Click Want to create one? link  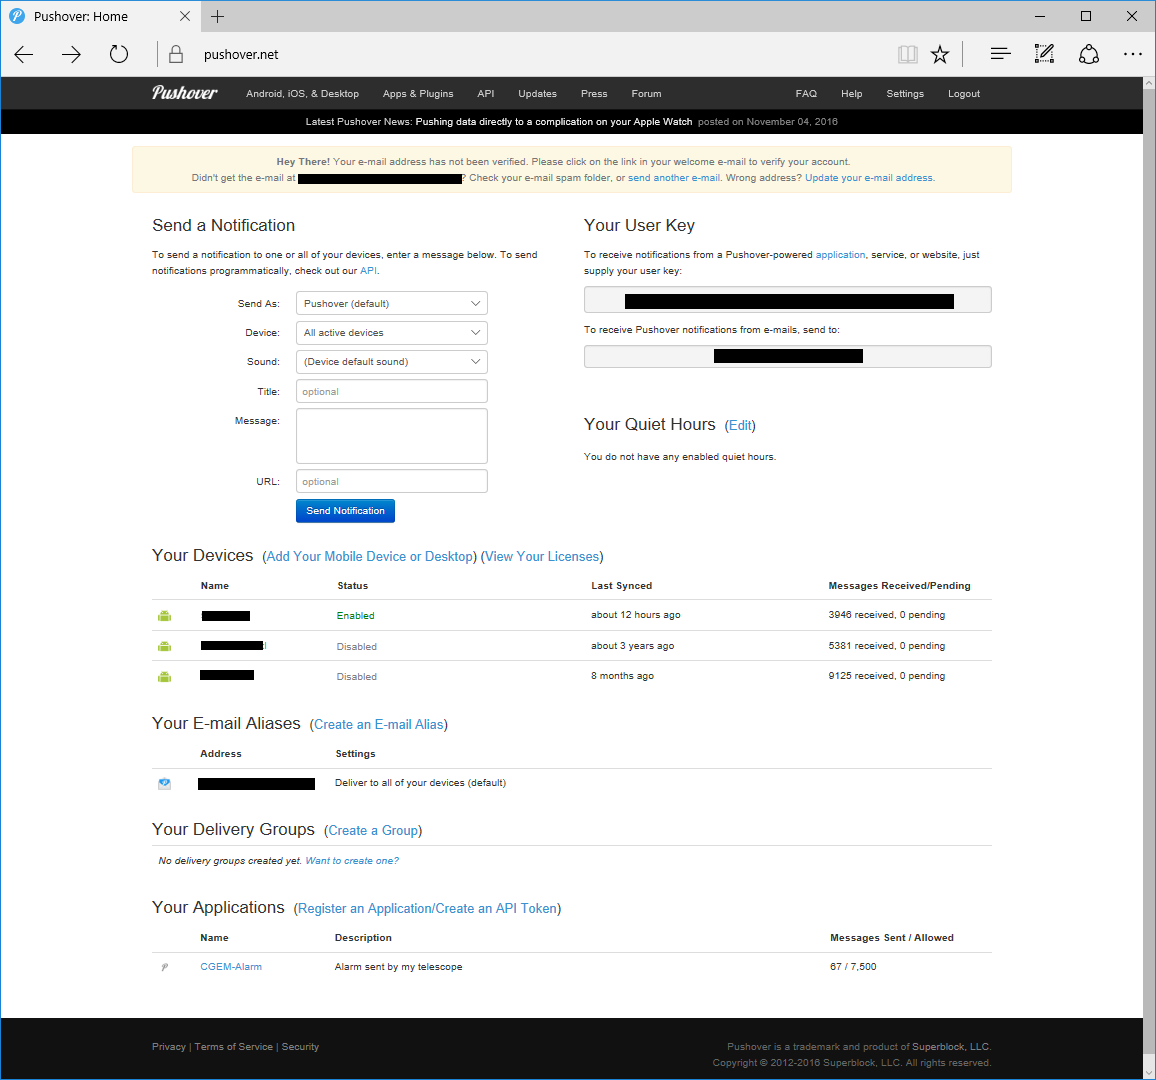point(352,860)
